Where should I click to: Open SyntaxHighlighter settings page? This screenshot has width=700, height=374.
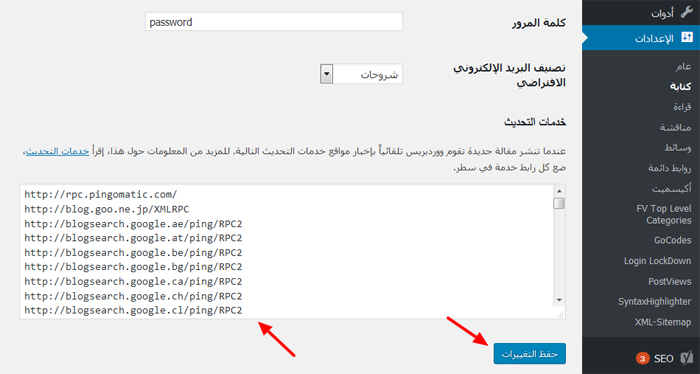[x=654, y=302]
